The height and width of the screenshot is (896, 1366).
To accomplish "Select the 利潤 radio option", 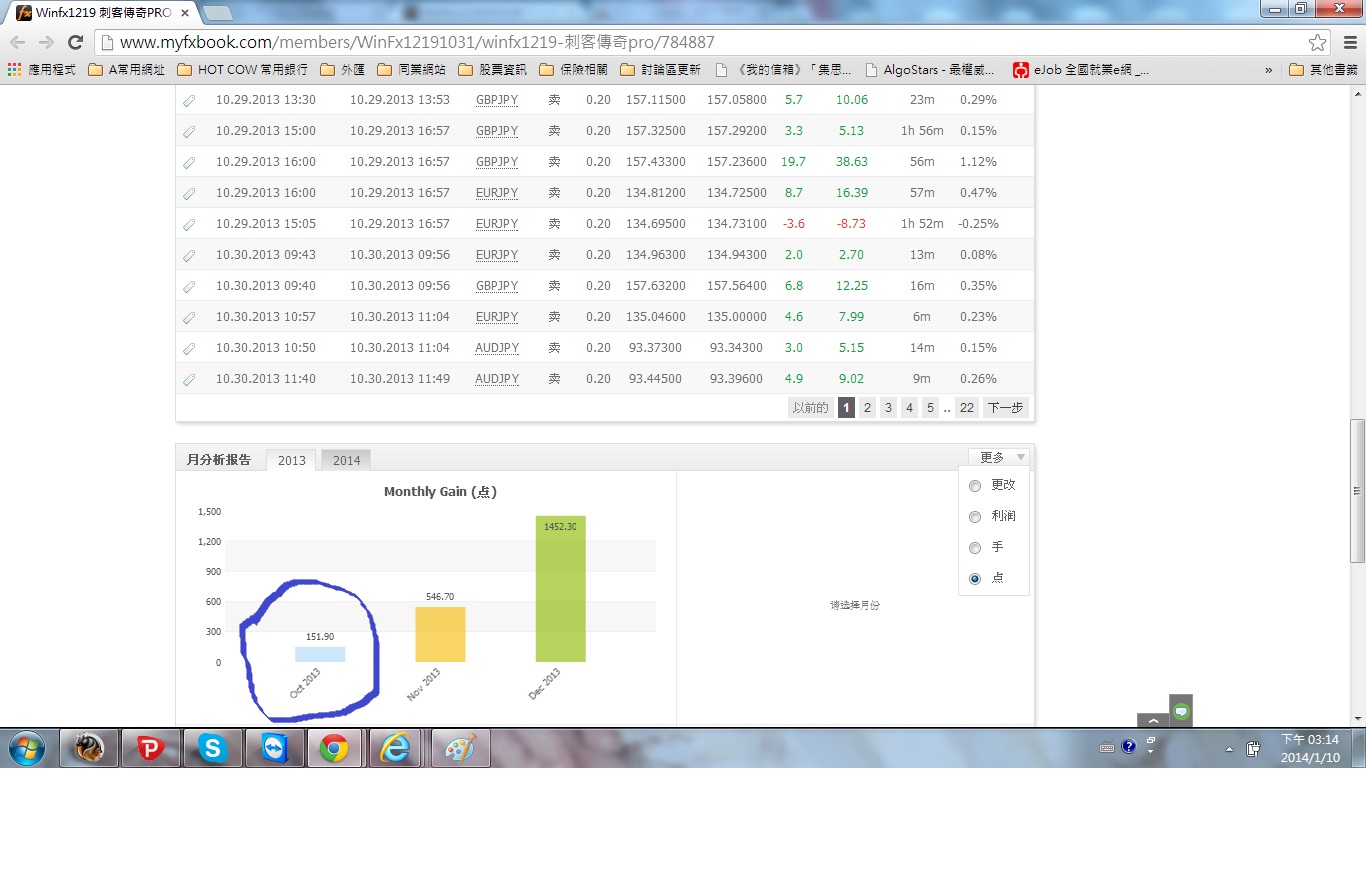I will (975, 517).
